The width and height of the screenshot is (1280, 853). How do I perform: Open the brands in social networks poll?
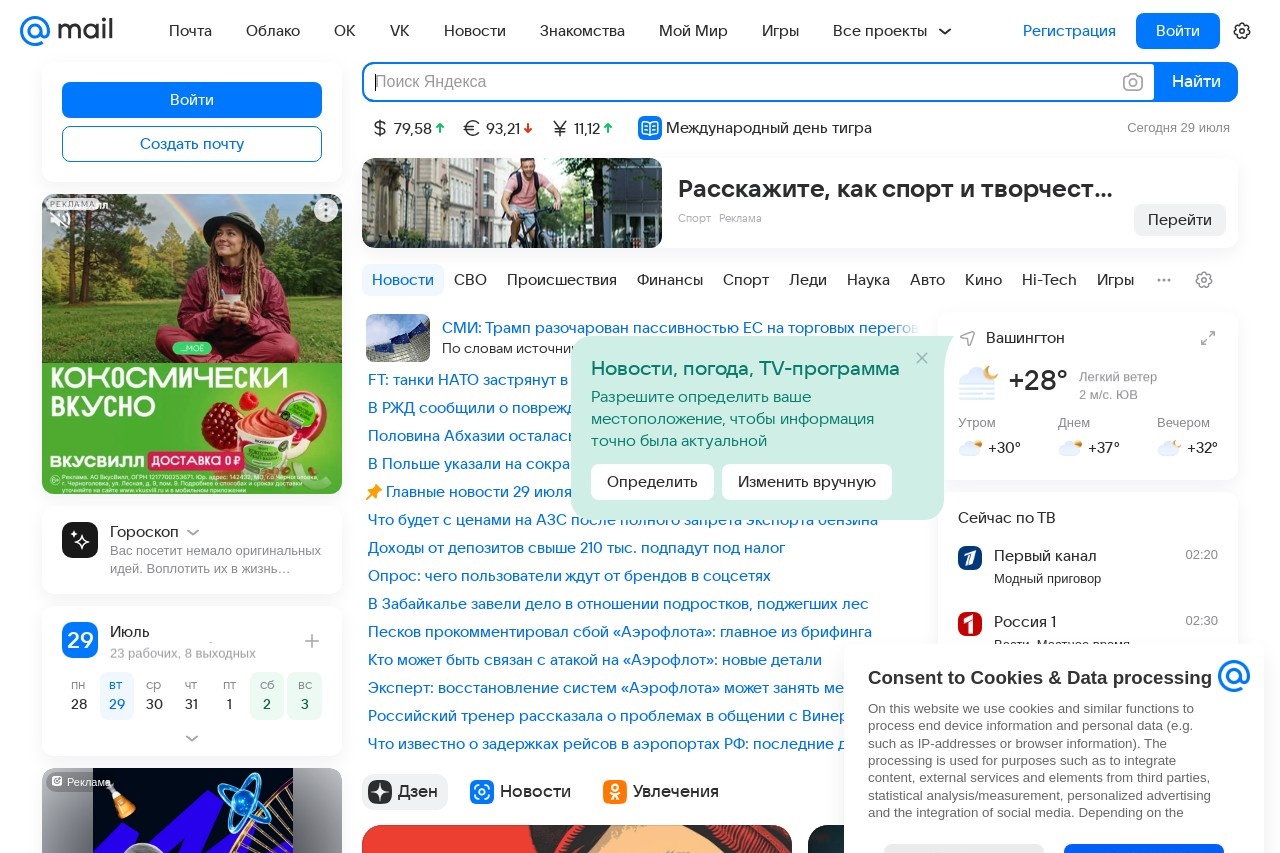point(569,576)
